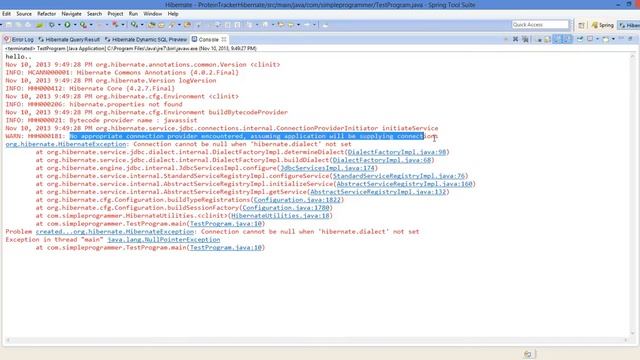Toggle Show Console on Standard Error change

(567, 39)
